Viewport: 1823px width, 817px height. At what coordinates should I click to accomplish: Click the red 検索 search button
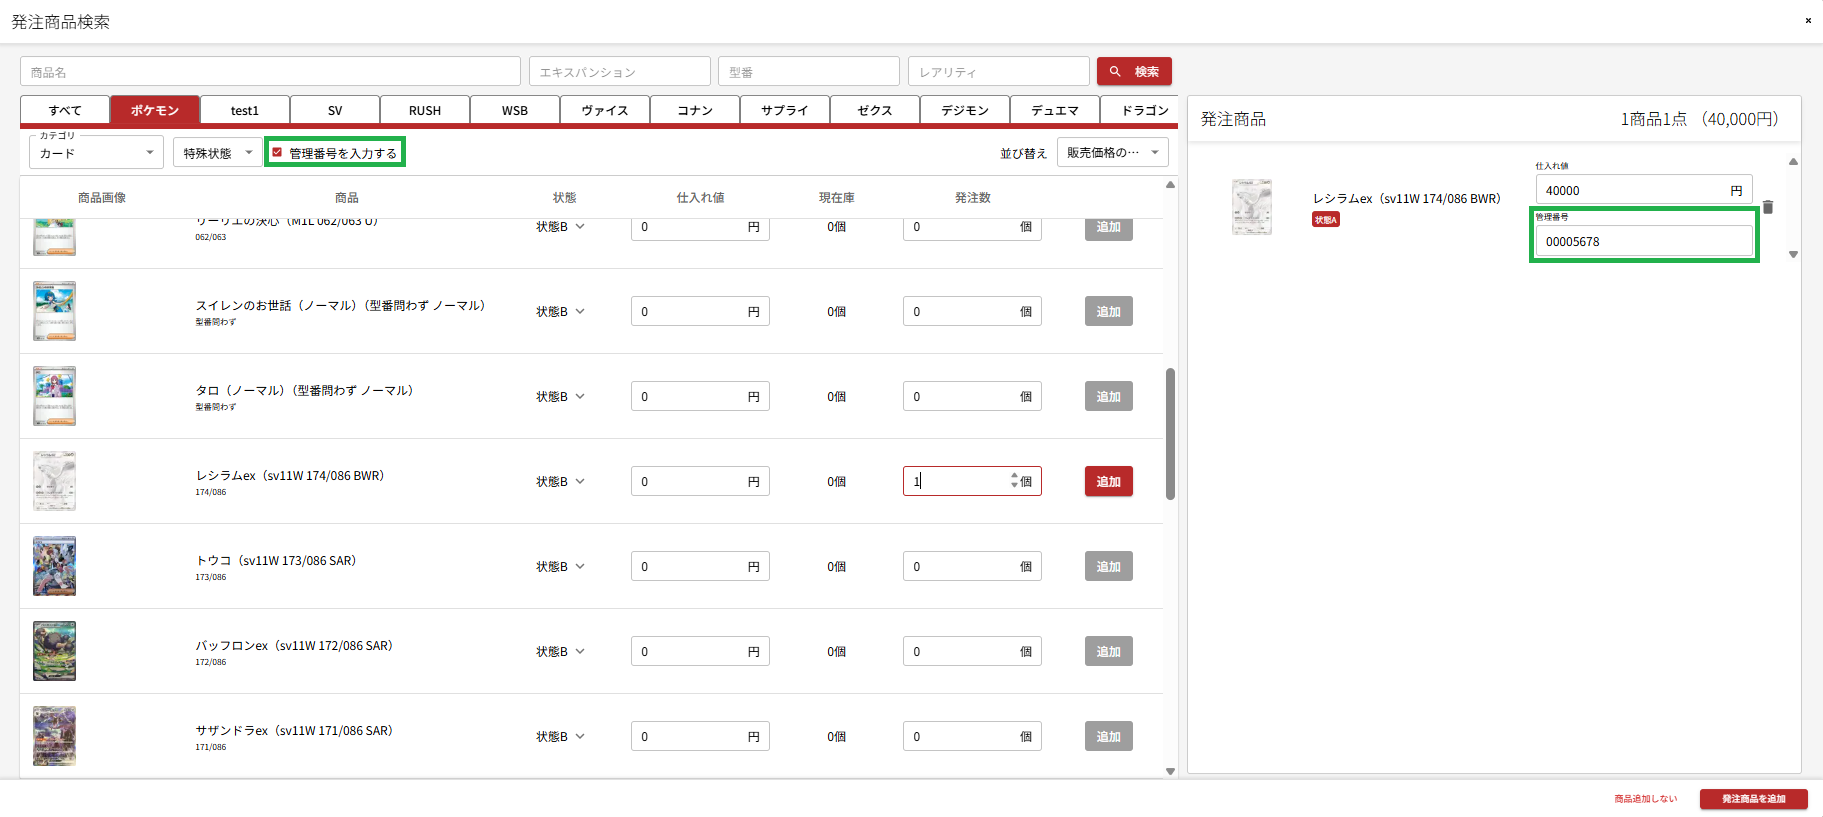[1134, 72]
